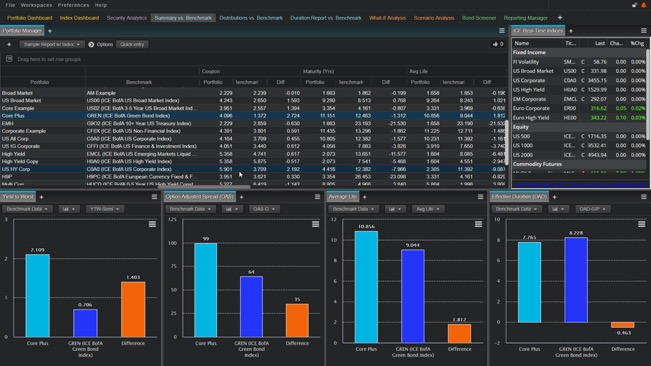Open chart type dropdown in Yield to Worst
This screenshot has height=366, width=651.
click(x=69, y=209)
